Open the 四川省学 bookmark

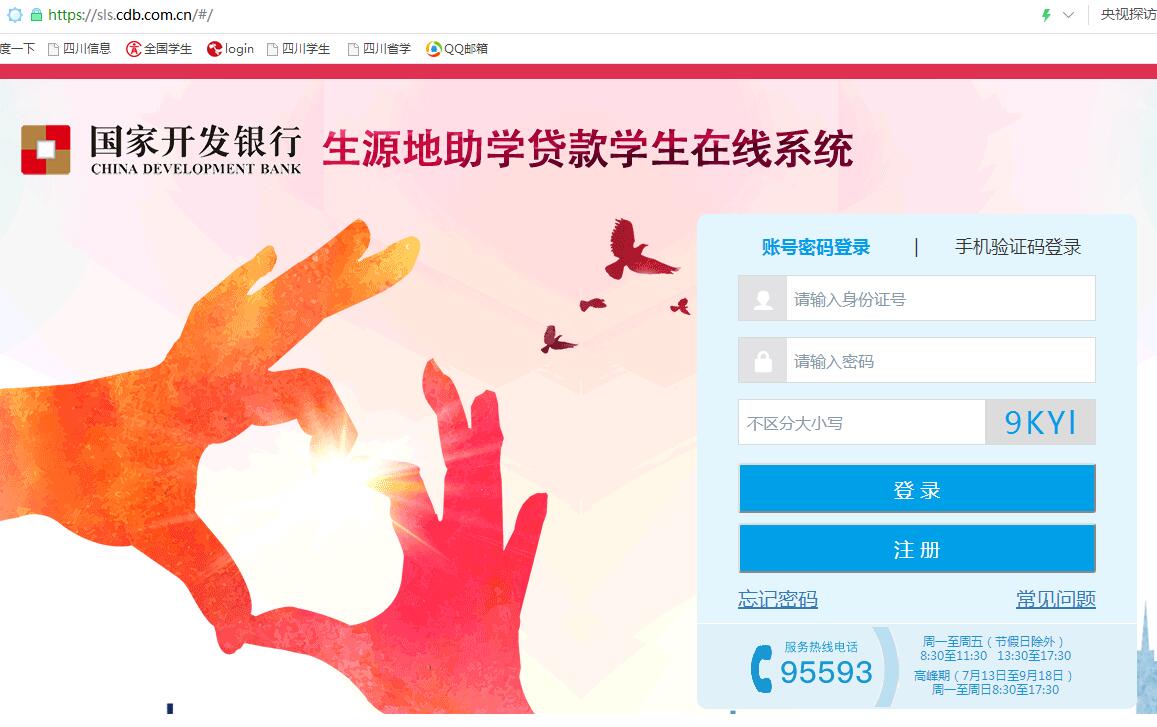coord(379,49)
